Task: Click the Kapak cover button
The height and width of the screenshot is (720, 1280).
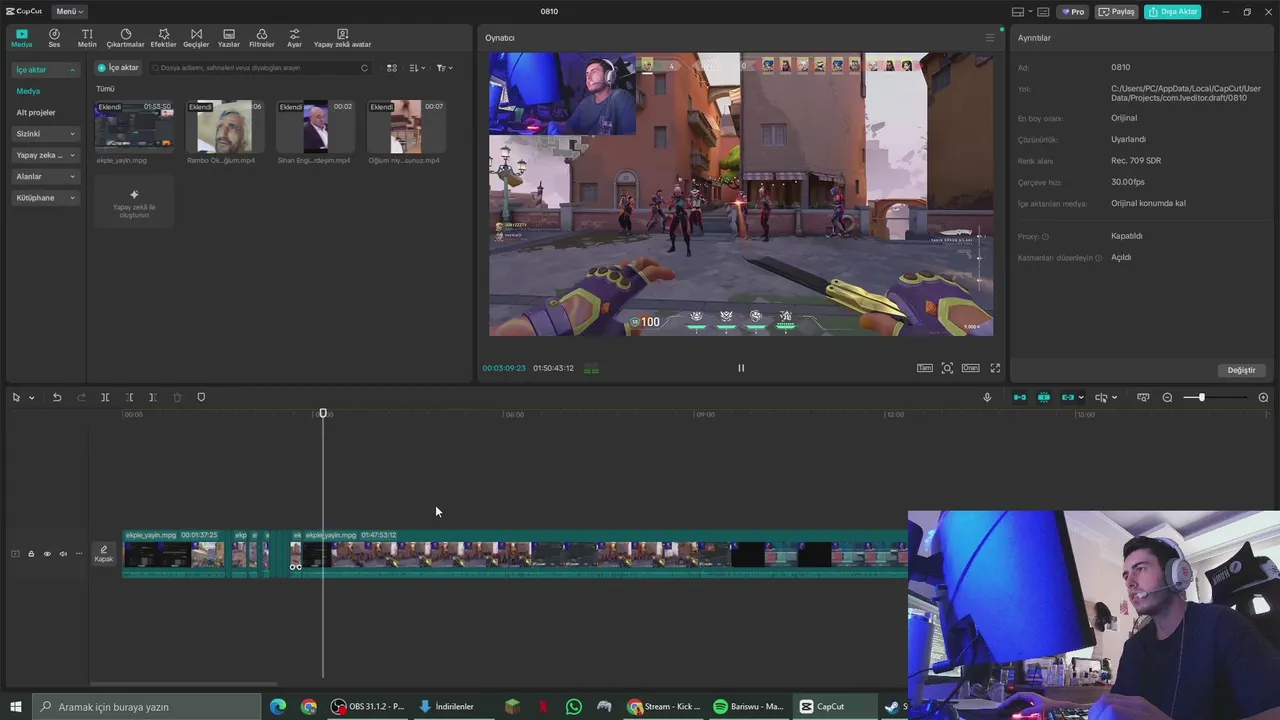Action: 103,554
